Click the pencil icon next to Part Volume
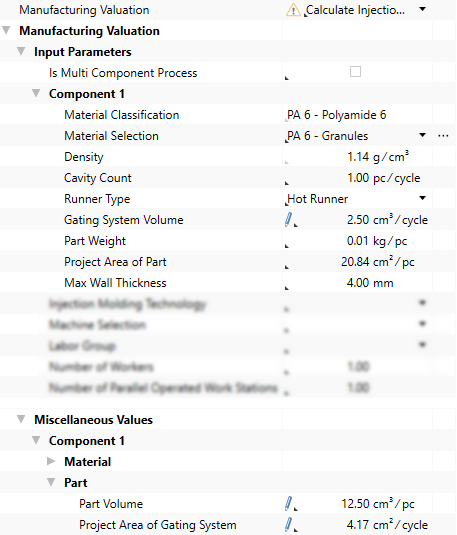 tap(288, 504)
